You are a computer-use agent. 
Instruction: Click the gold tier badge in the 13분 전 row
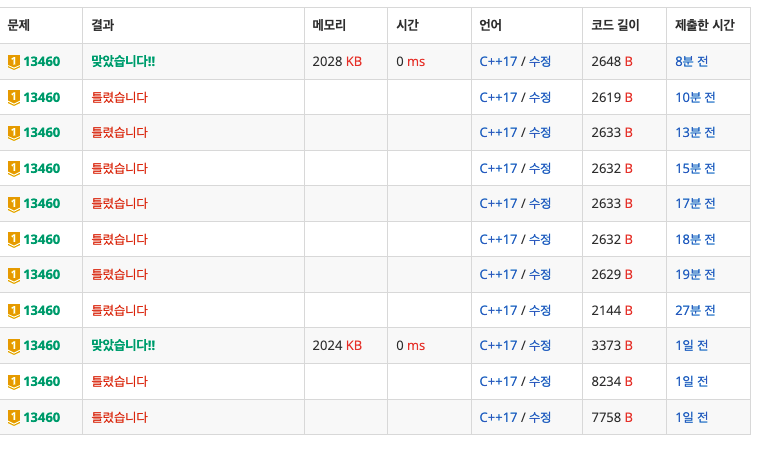pos(14,133)
